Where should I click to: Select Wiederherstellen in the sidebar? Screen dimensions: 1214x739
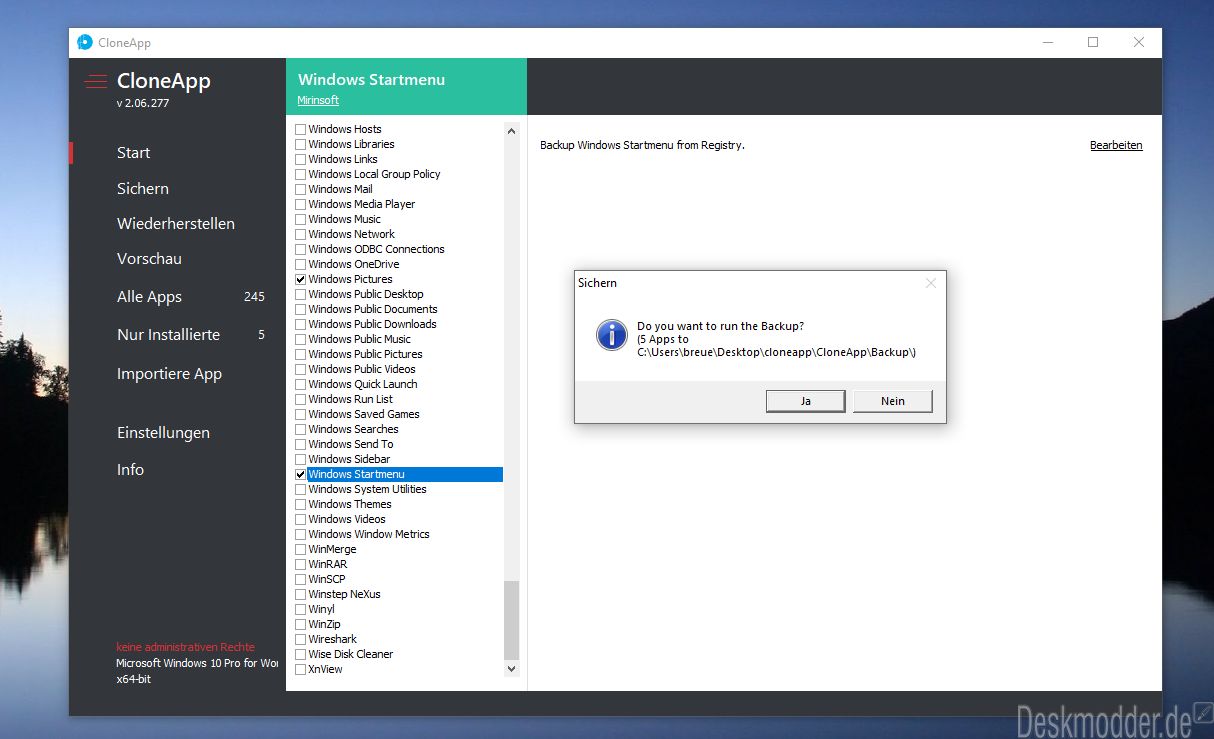176,223
